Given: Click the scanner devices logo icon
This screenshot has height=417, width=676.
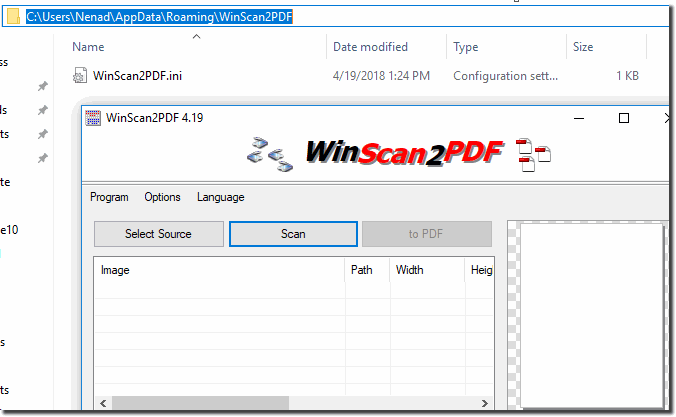Looking at the screenshot, I should click(270, 154).
